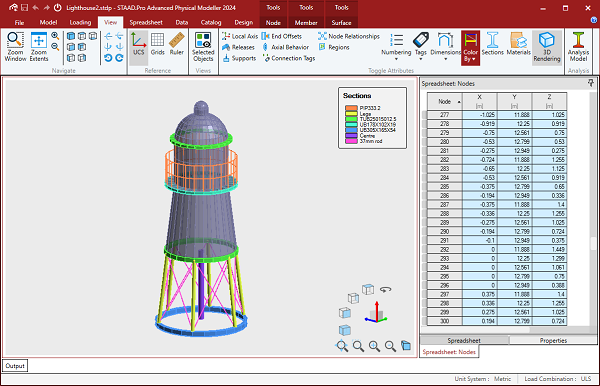Open the Properties tab below the spreadsheet
The width and height of the screenshot is (600, 386).
(553, 340)
